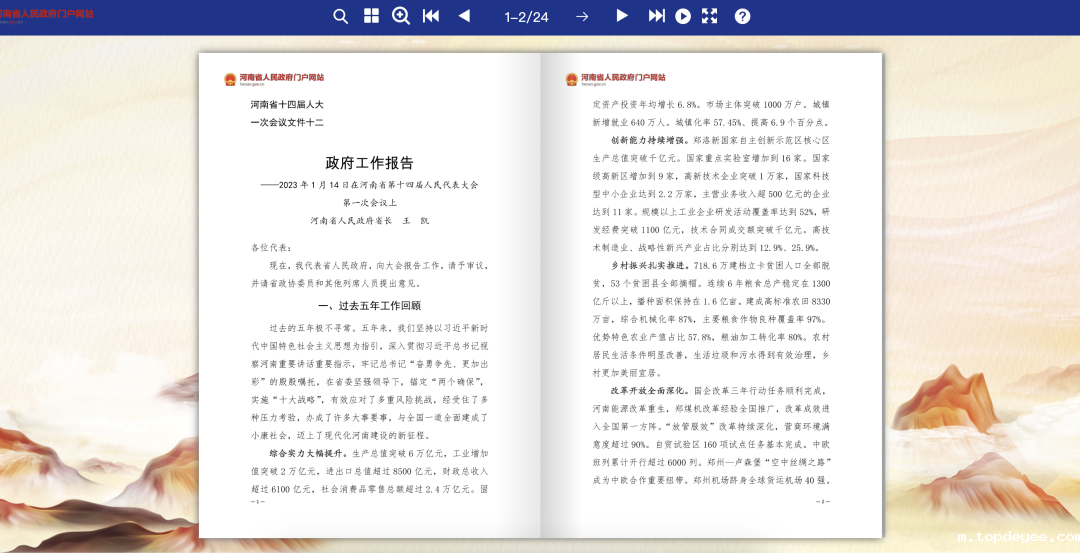Go to the previous page
This screenshot has height=553, width=1080.
click(x=464, y=16)
